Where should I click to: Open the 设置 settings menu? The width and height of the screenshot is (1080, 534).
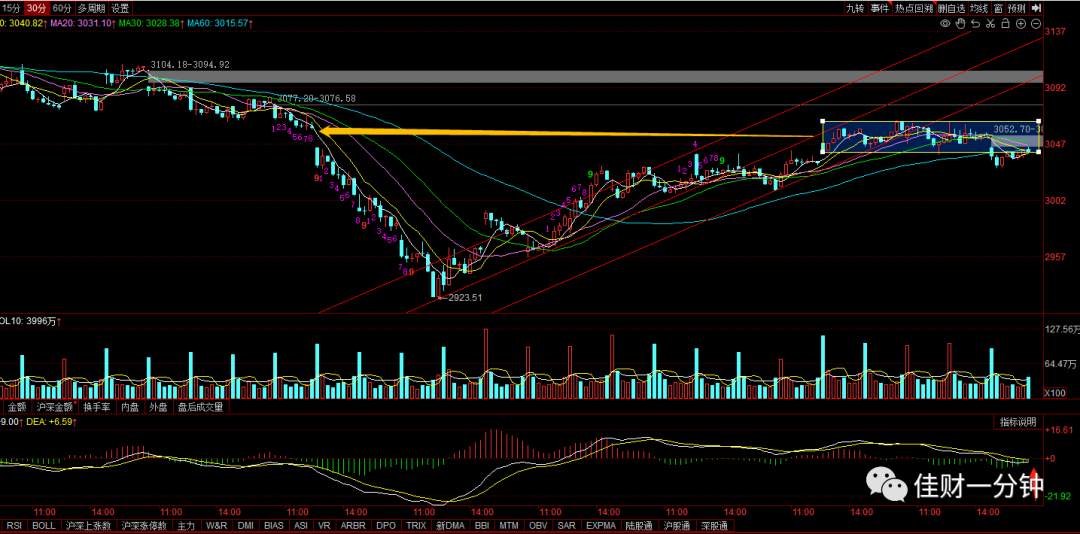pyautogui.click(x=121, y=8)
